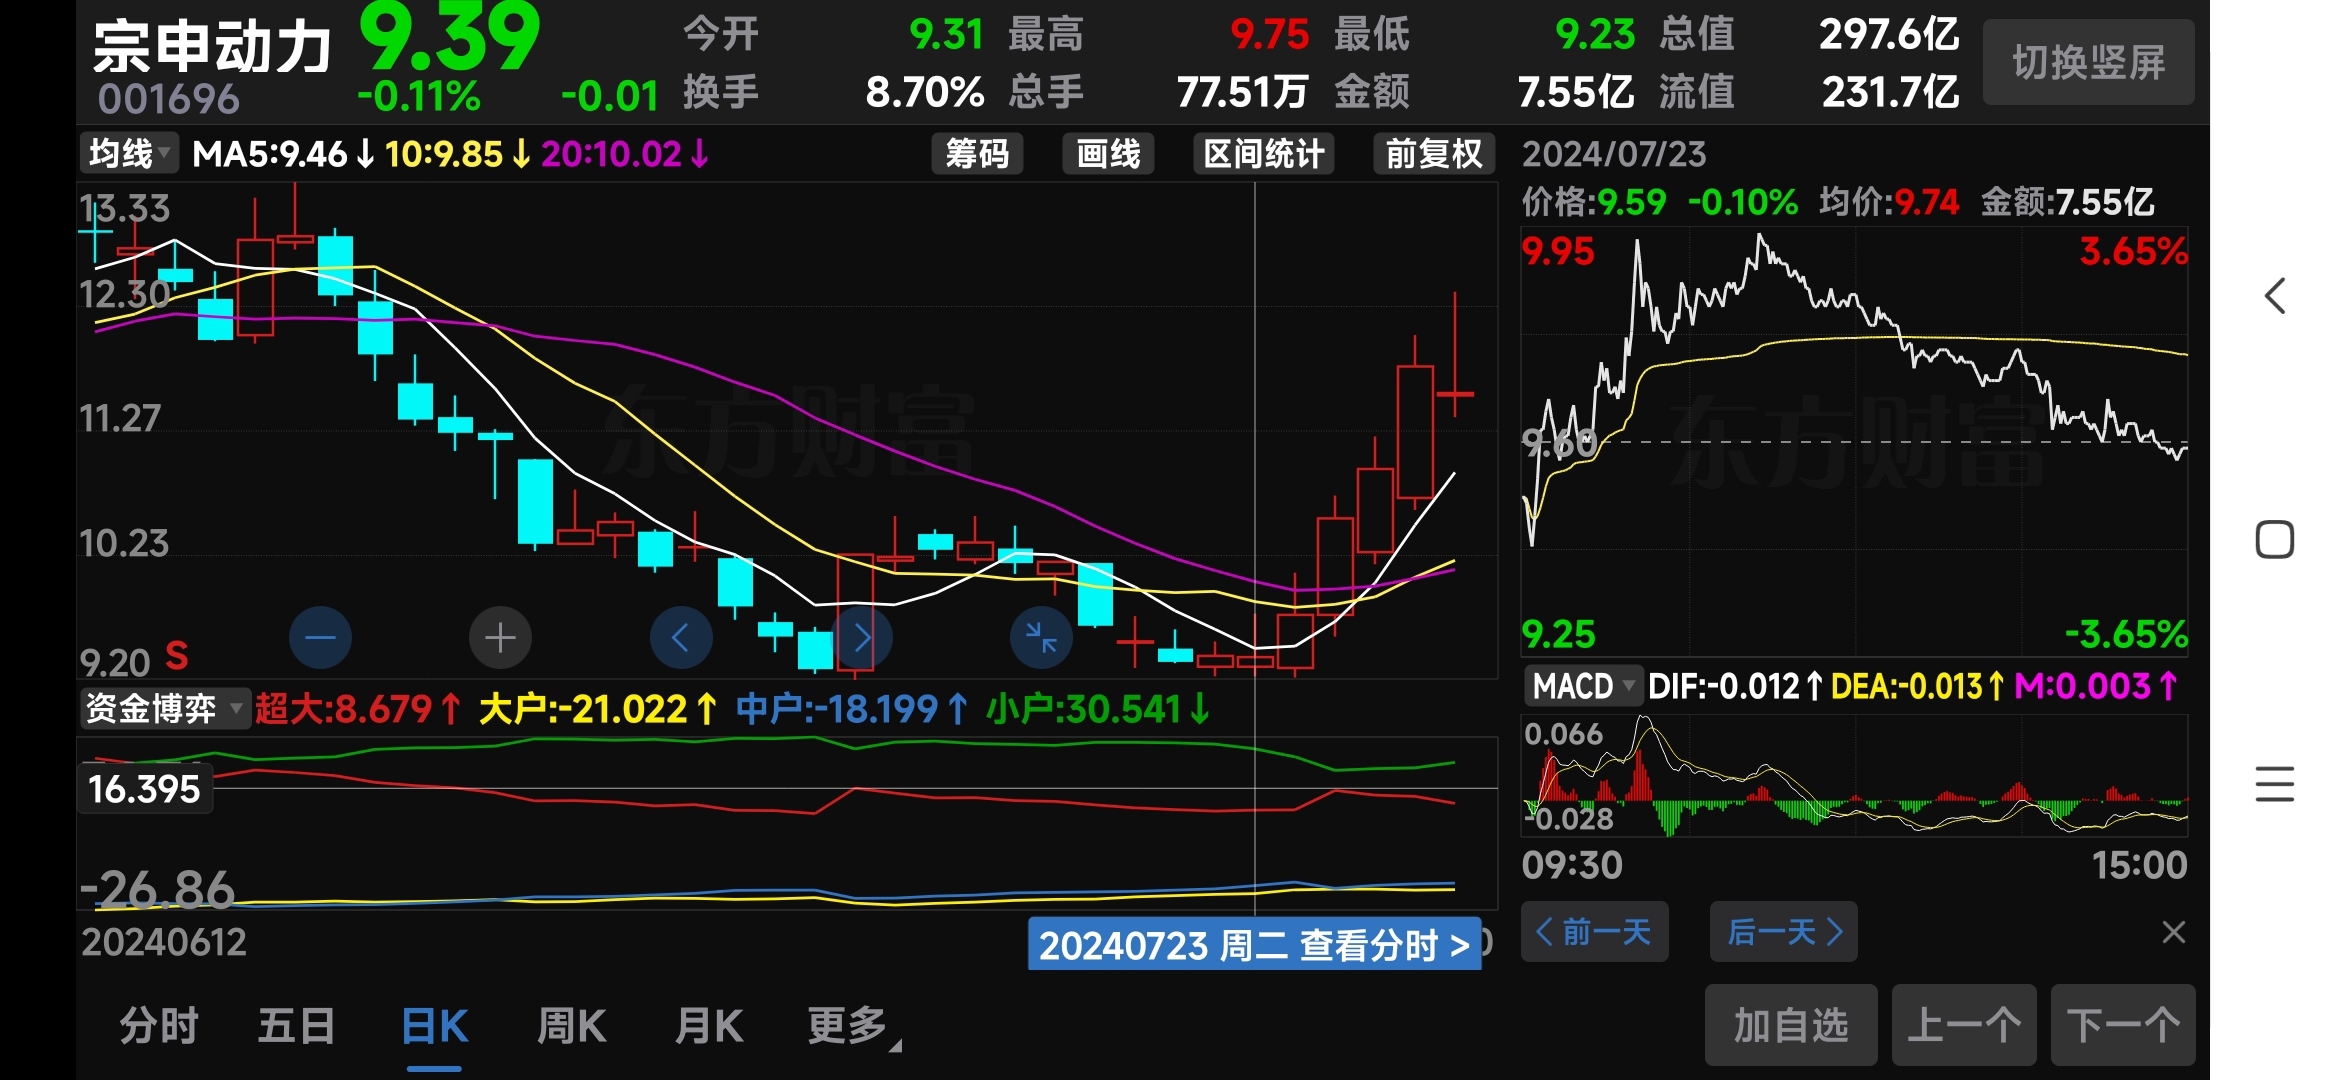Viewport: 2340px width, 1080px height.
Task: Open 均线 indicator dropdown
Action: point(128,154)
